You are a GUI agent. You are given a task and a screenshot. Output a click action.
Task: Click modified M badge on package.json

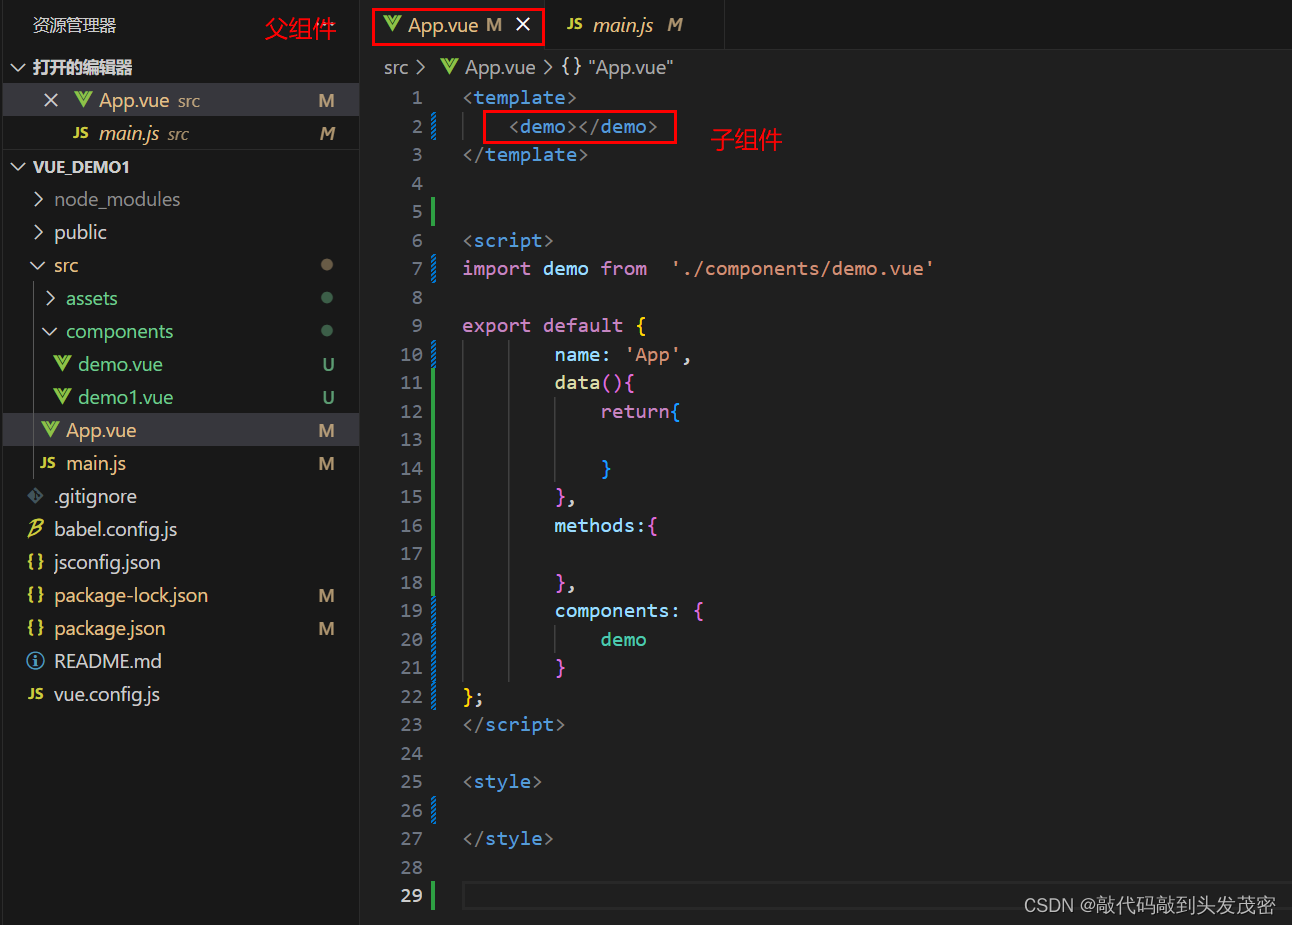[x=326, y=628]
